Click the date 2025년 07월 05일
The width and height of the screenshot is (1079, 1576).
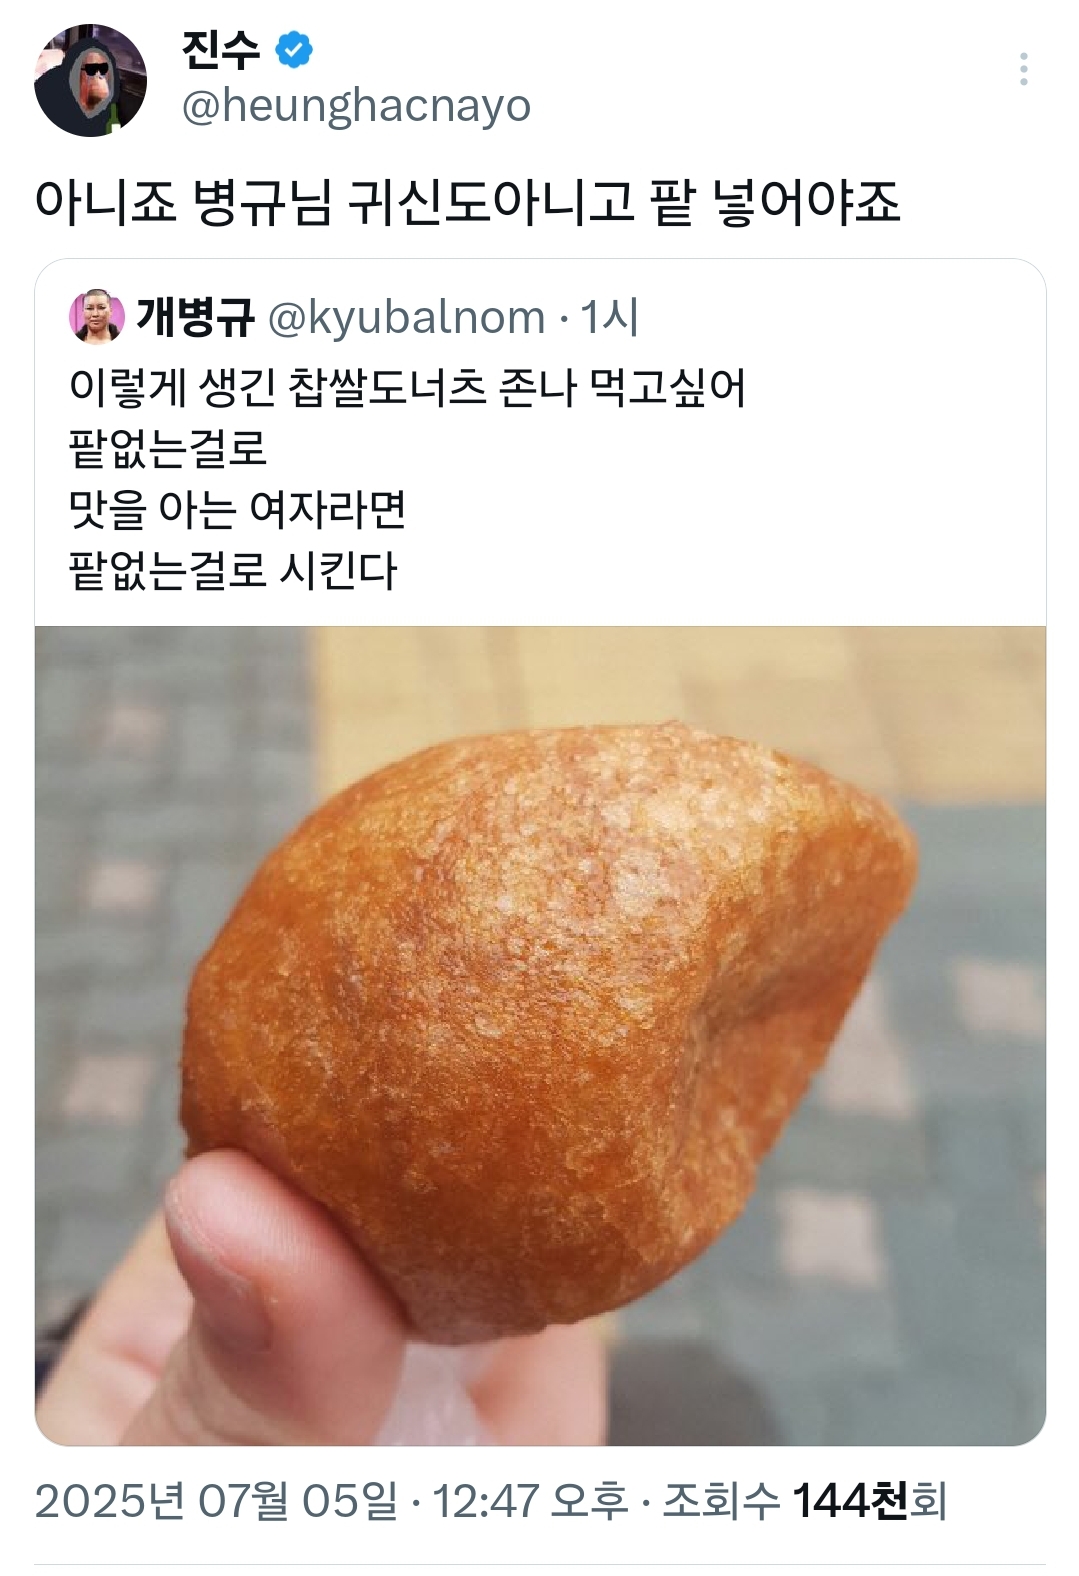coord(216,1501)
